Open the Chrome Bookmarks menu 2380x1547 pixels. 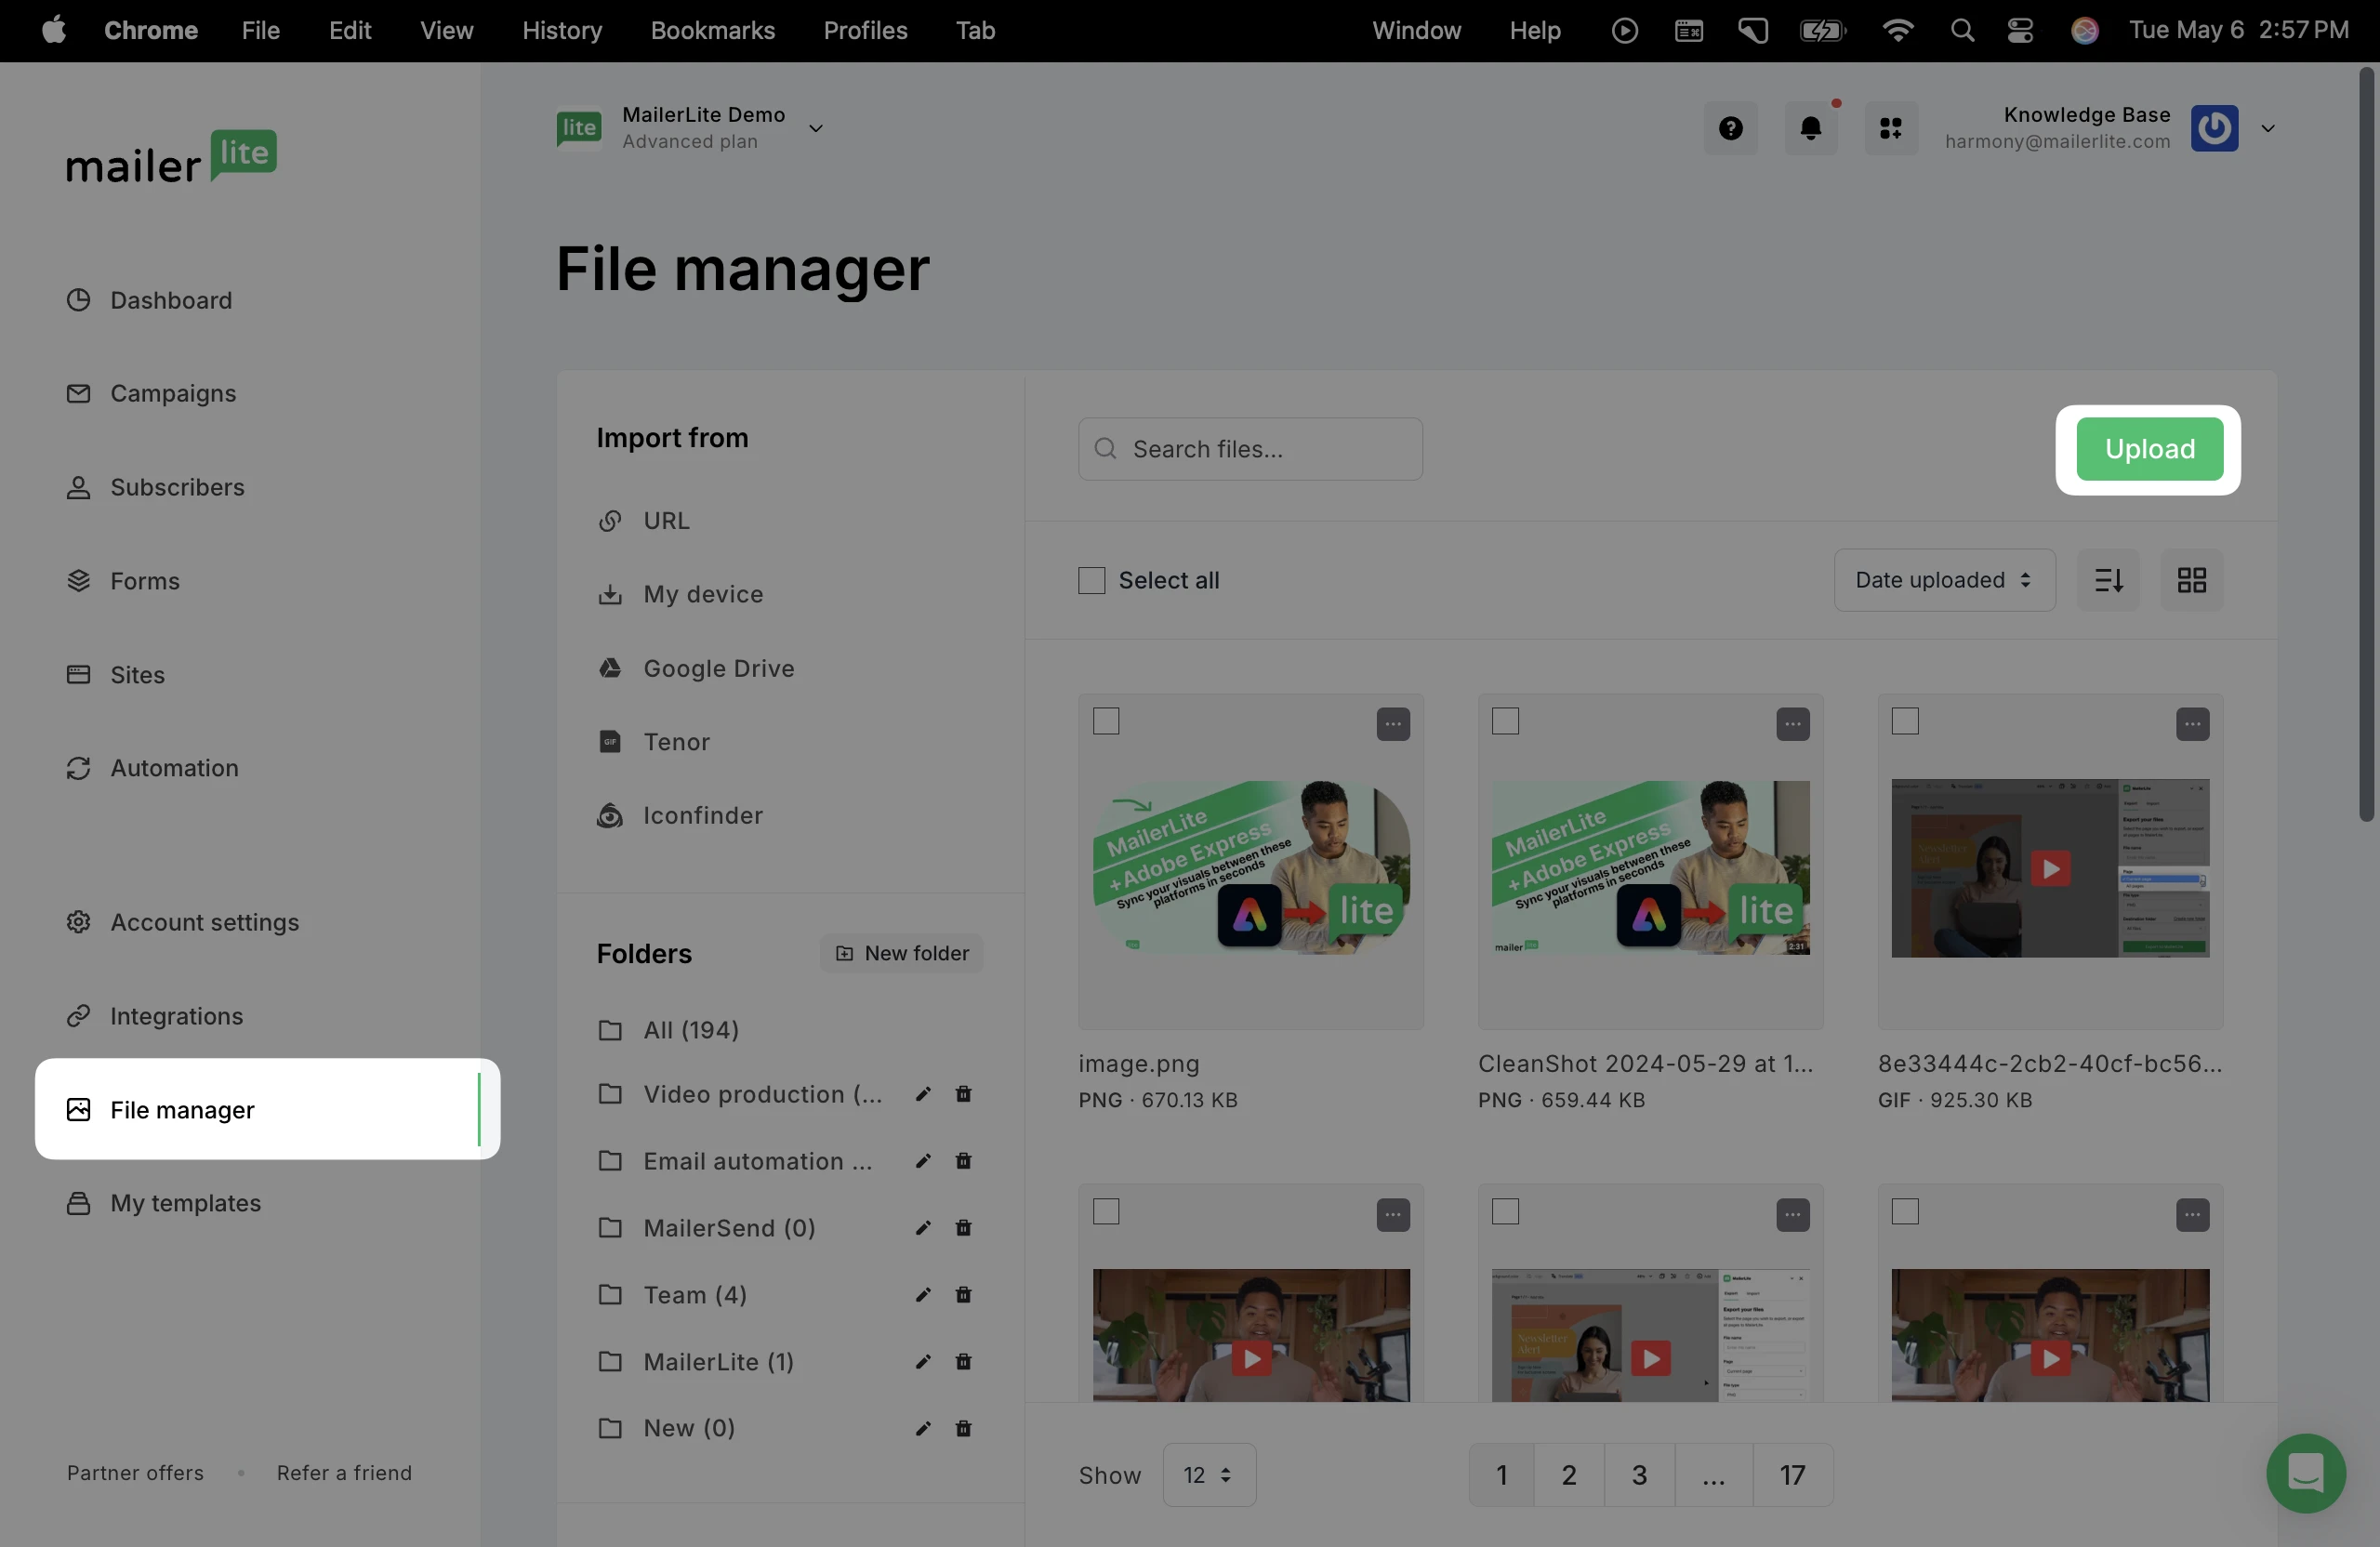pyautogui.click(x=712, y=30)
